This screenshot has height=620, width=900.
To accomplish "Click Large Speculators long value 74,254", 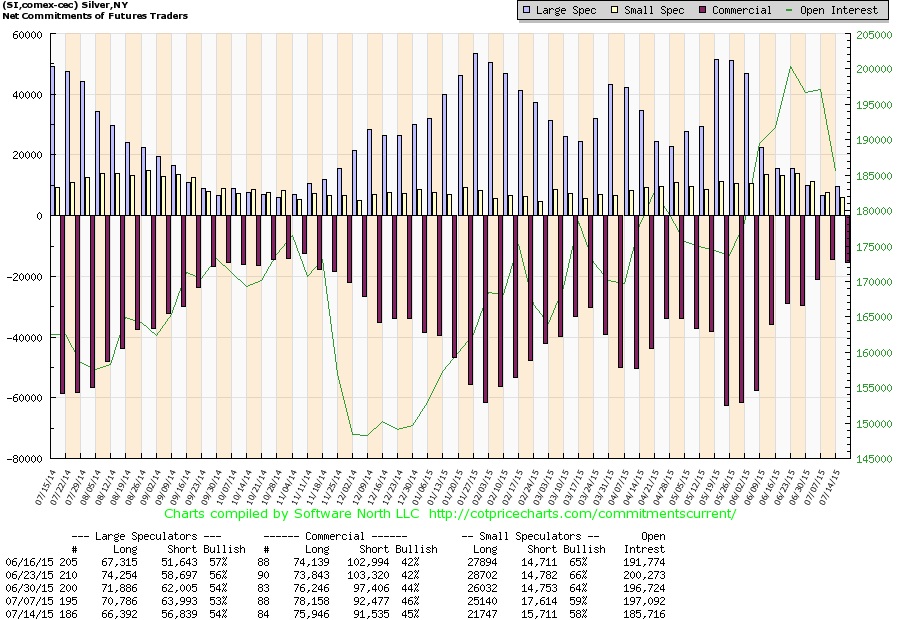I will pos(119,575).
